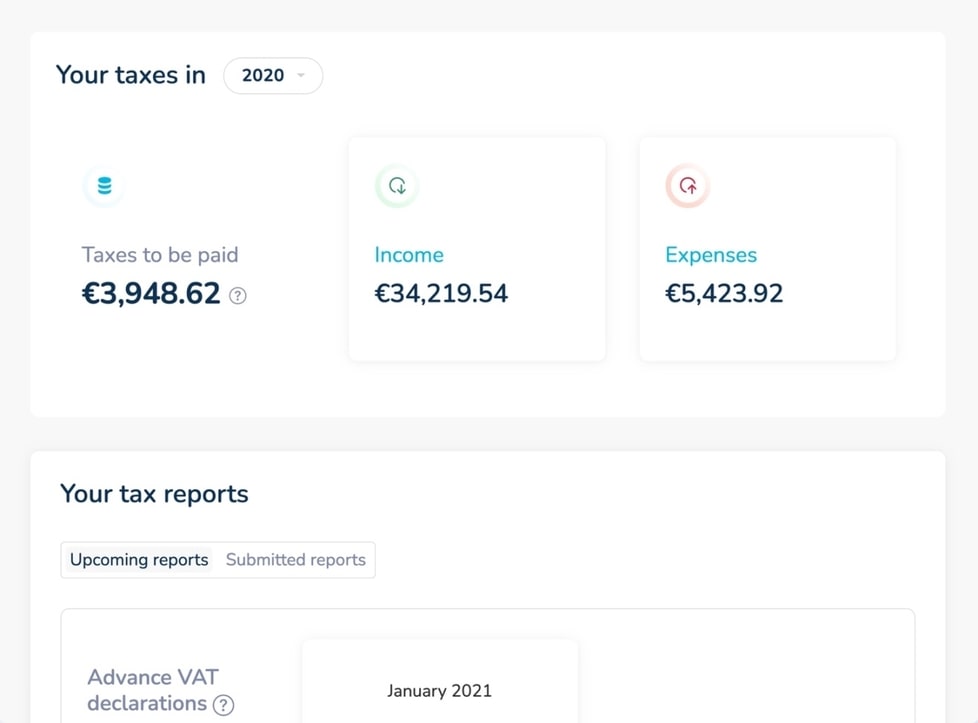The width and height of the screenshot is (978, 723).
Task: Switch to Upcoming reports tab
Action: 139,560
